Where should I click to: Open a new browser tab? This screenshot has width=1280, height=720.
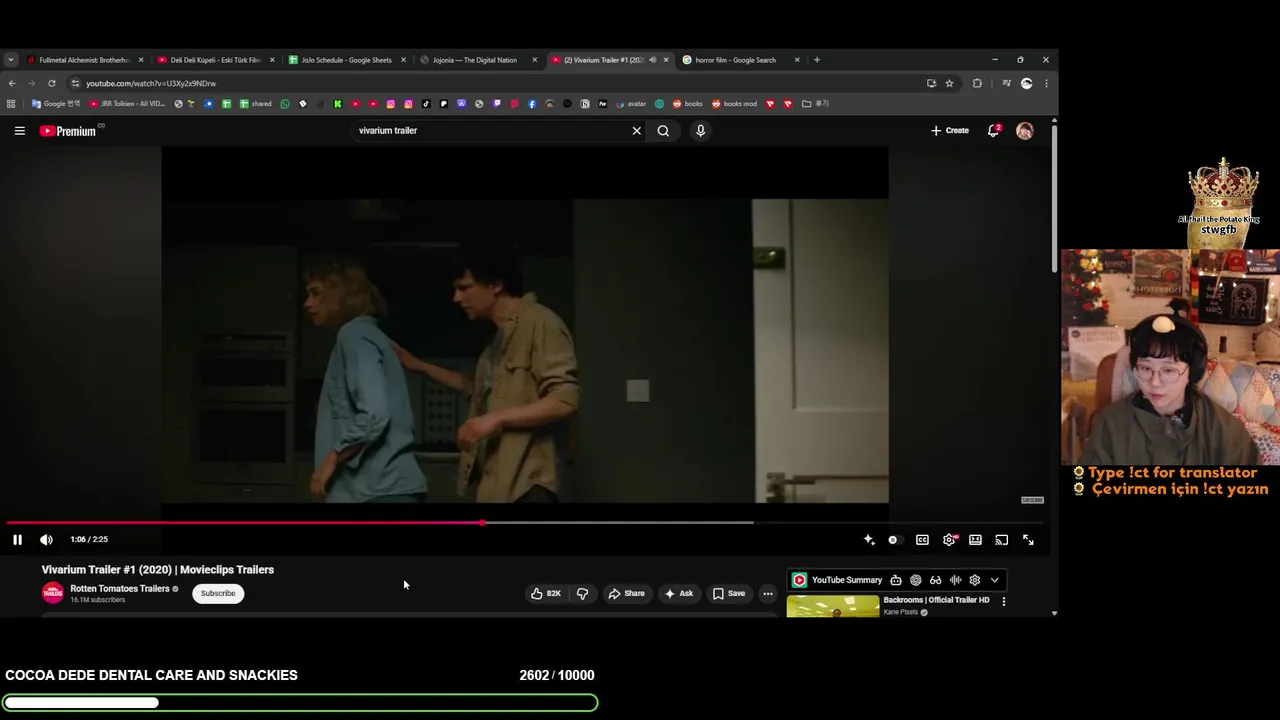(817, 60)
